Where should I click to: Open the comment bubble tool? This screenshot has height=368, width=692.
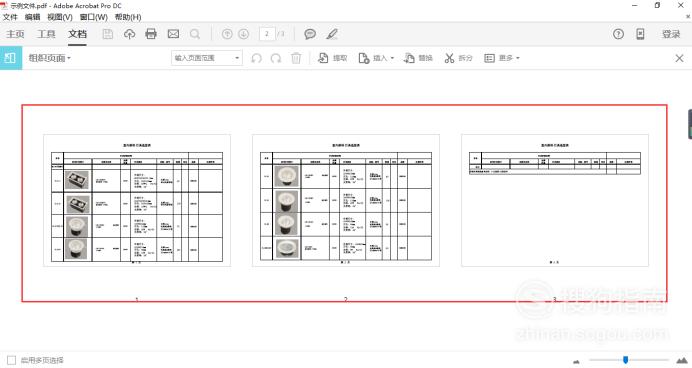pos(310,34)
